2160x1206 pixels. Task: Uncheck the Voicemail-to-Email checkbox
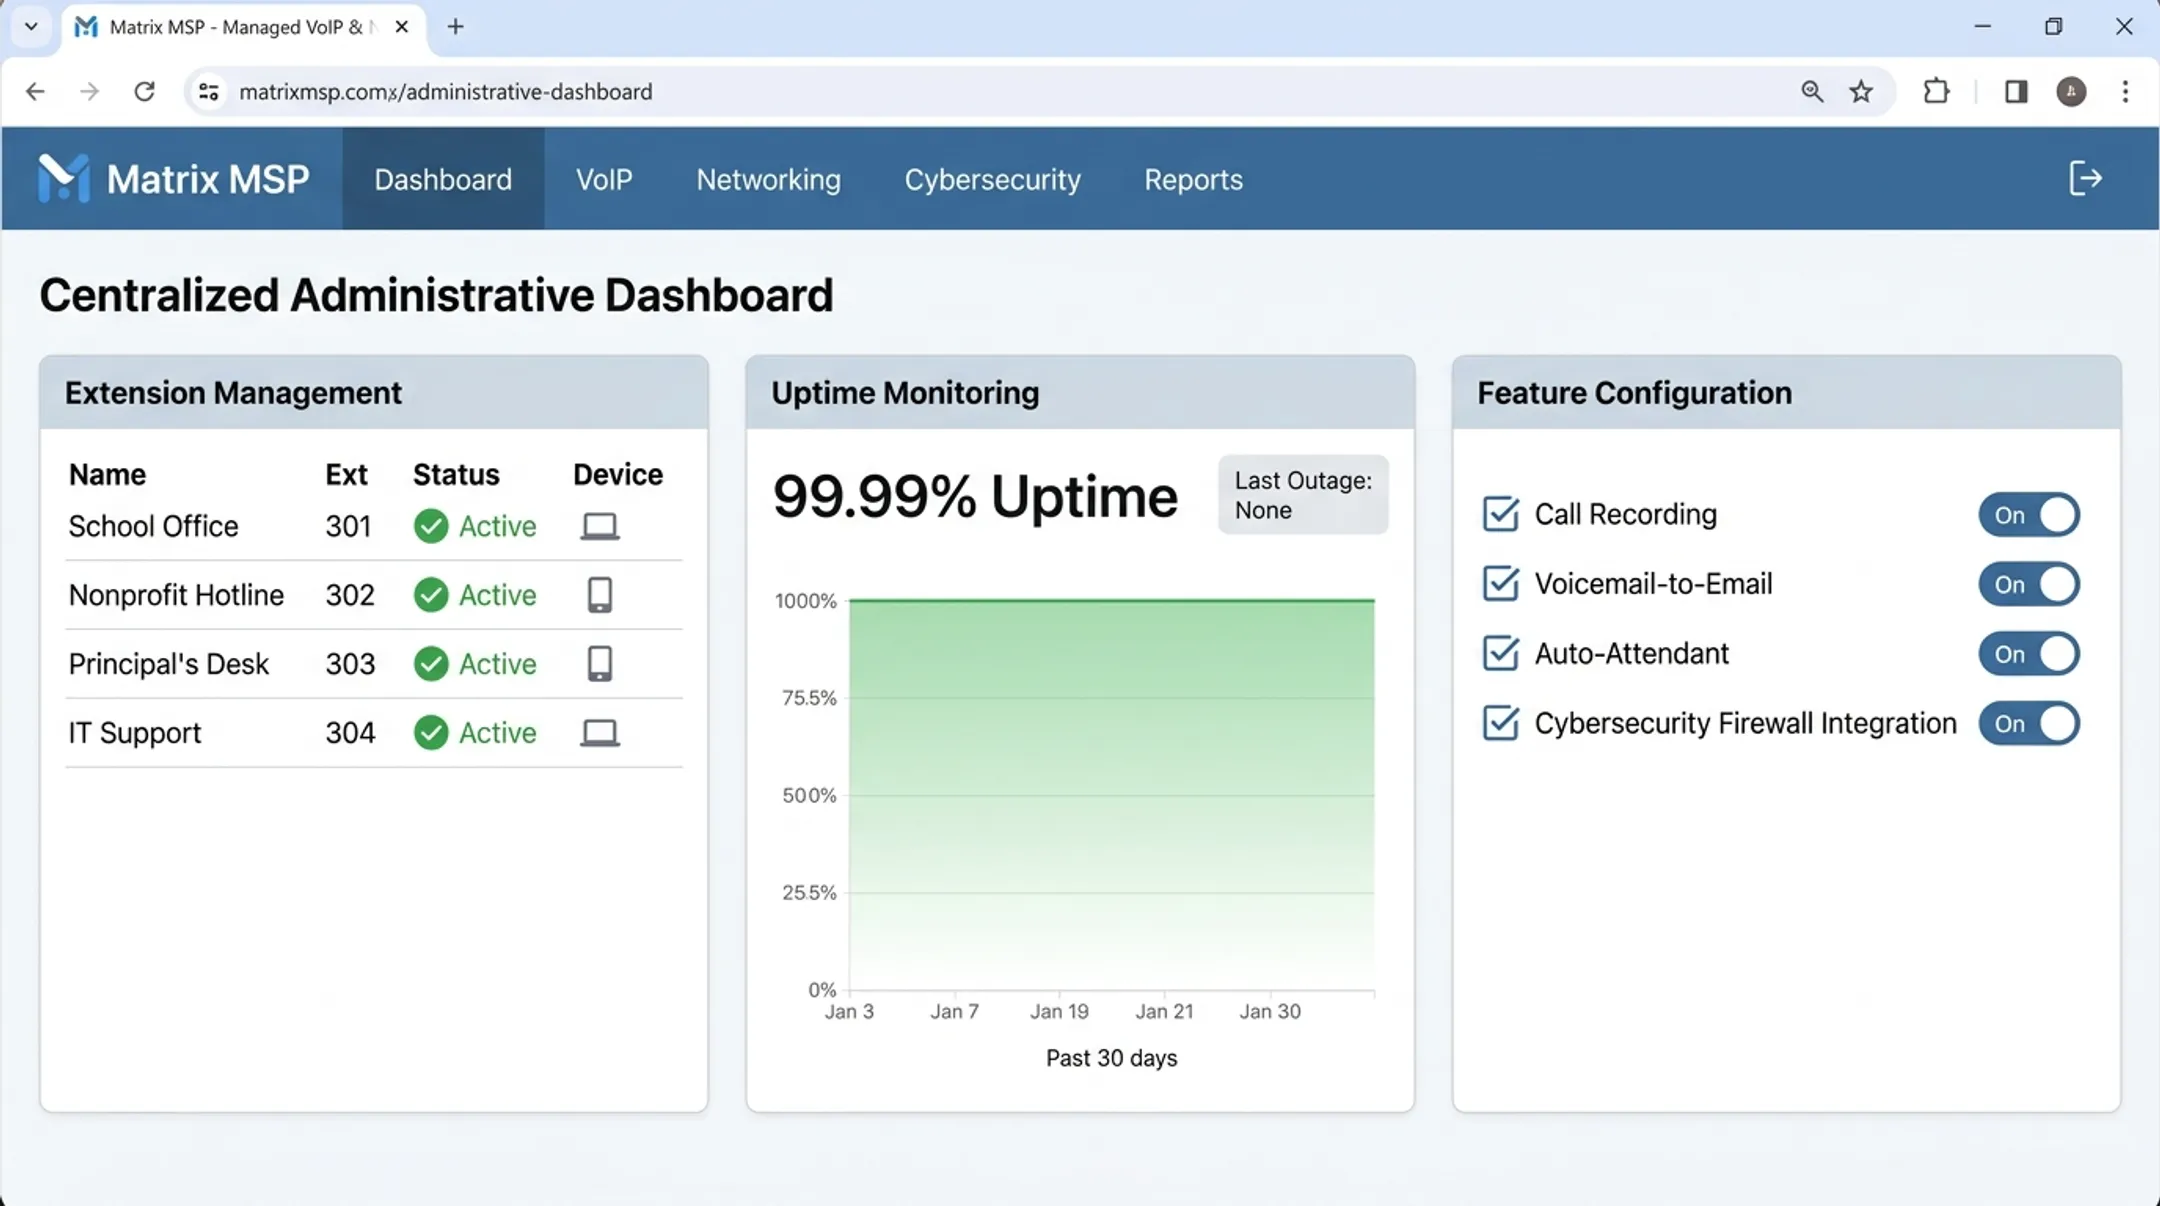[x=1500, y=583]
